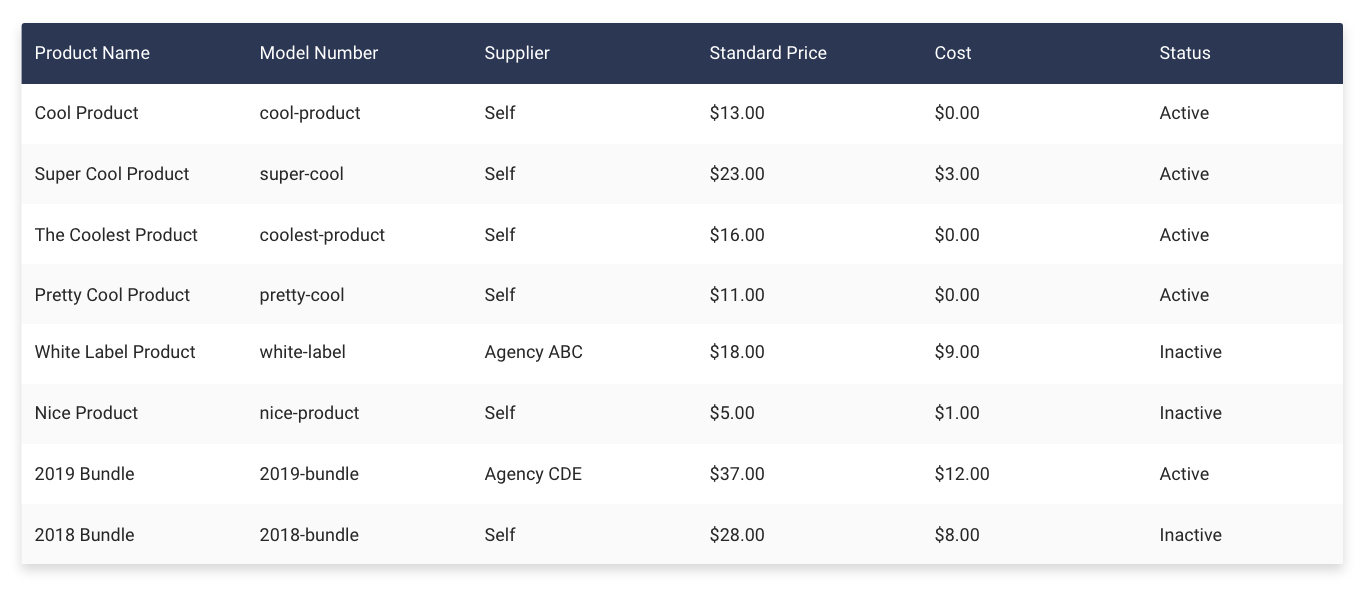Open the 2019 Bundle product entry
This screenshot has height=599, width=1369.
point(84,474)
